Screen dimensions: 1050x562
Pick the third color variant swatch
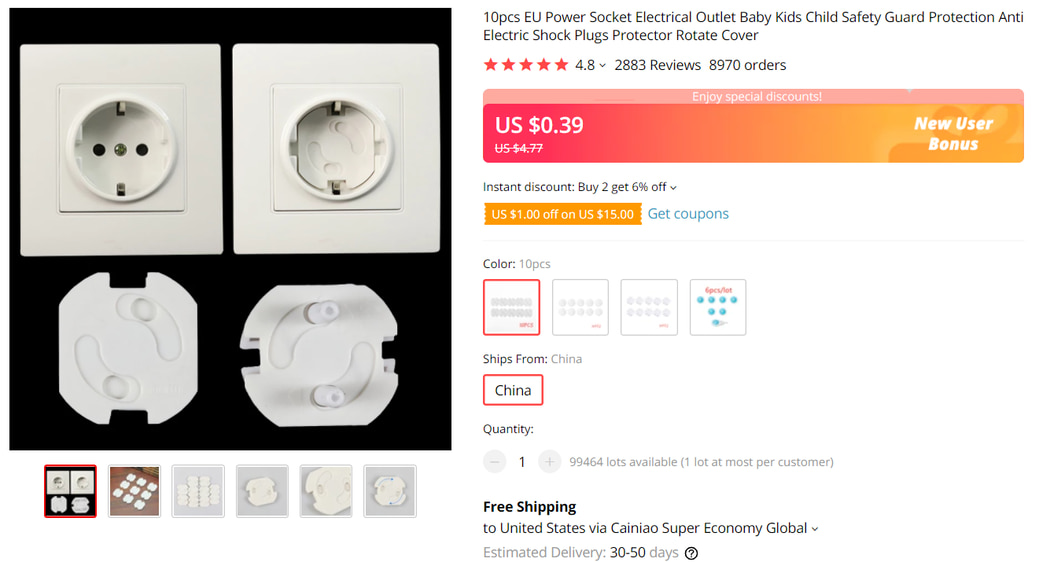(x=649, y=307)
